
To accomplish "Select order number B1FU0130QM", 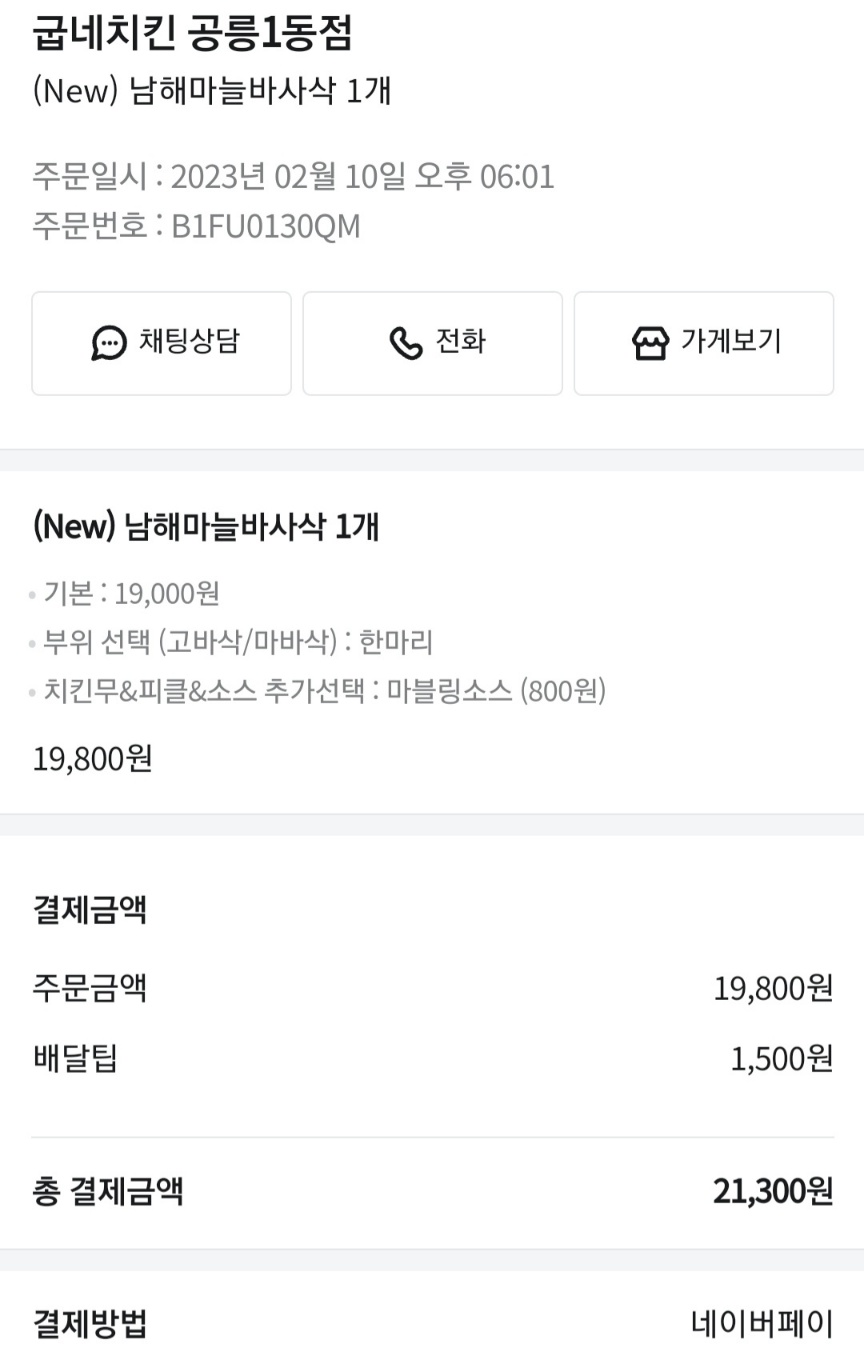I will (265, 227).
